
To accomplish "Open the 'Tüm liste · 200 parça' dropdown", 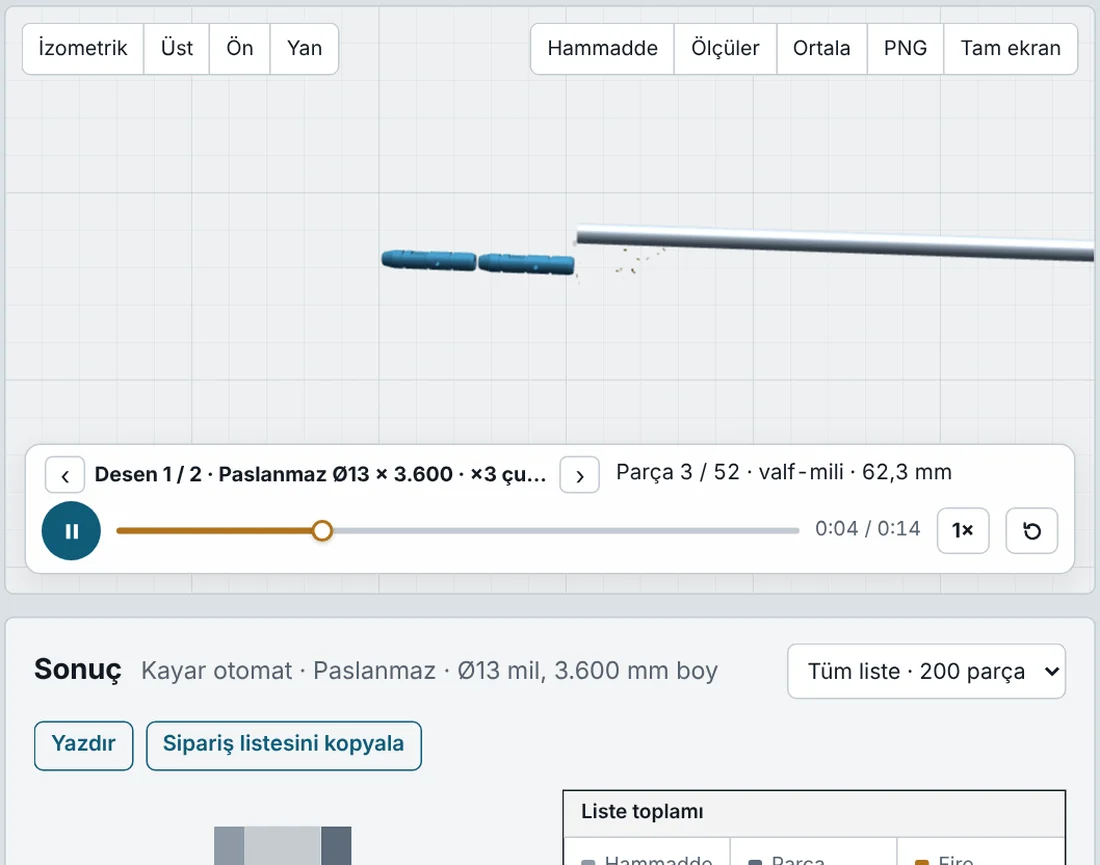I will (x=926, y=671).
